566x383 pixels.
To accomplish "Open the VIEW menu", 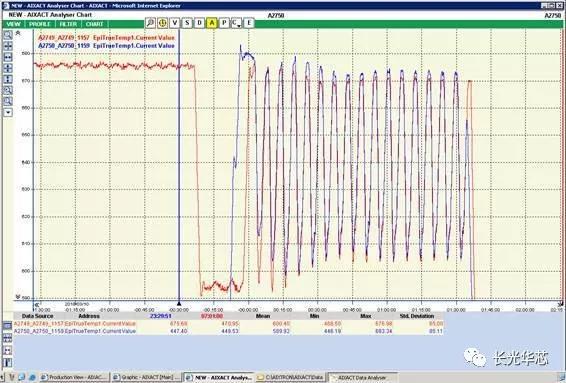I will pos(14,24).
